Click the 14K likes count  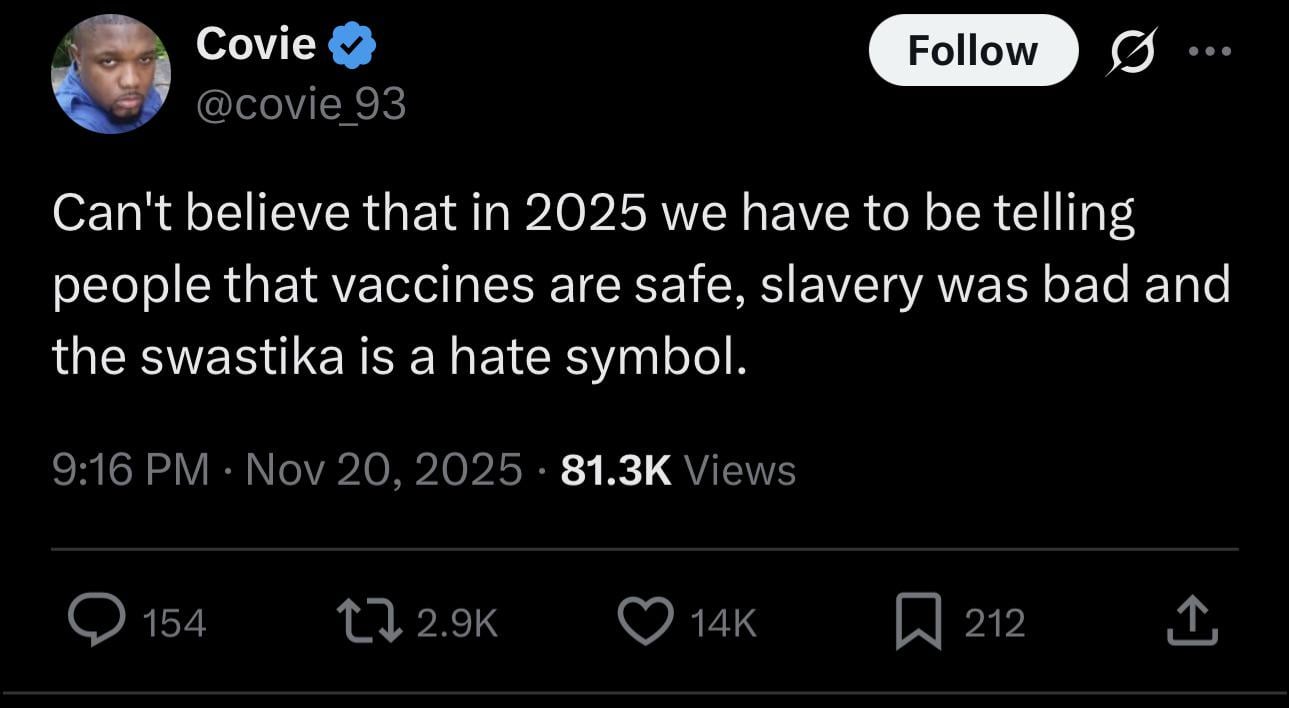723,624
